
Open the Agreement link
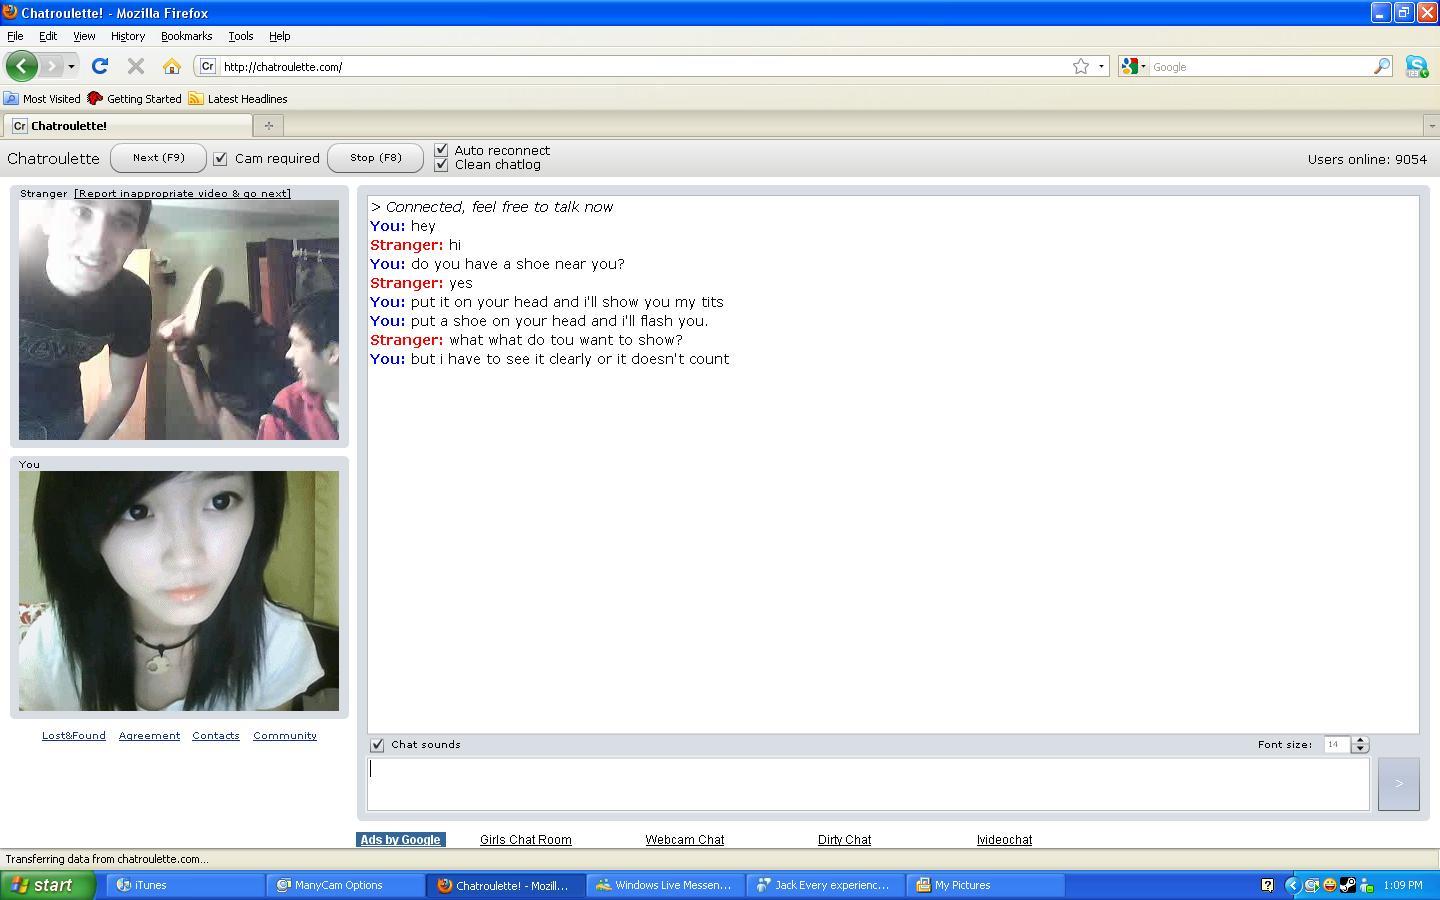coord(149,735)
